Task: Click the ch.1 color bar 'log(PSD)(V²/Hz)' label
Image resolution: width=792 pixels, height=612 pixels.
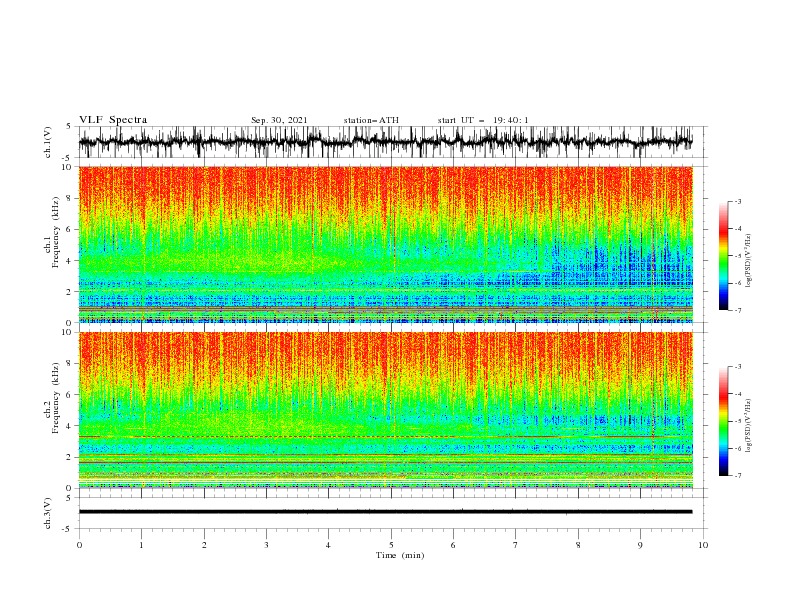Action: 748,261
